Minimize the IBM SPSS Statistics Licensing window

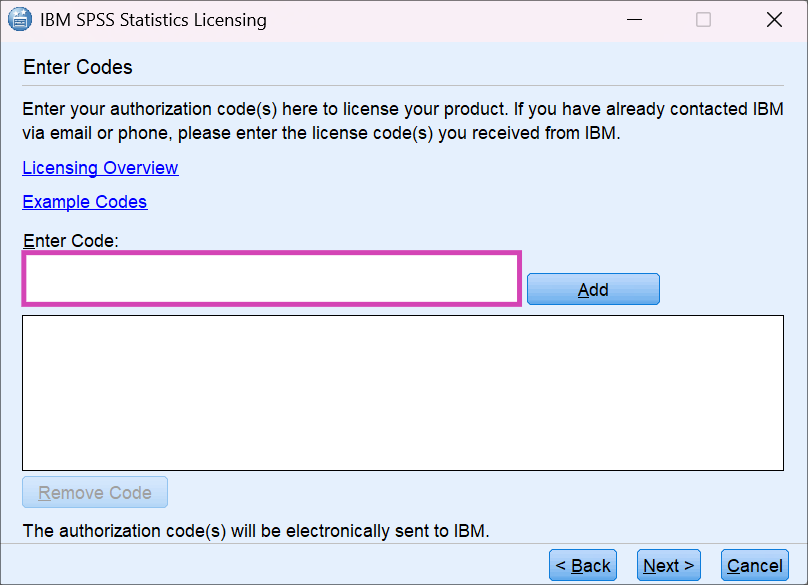click(x=634, y=19)
